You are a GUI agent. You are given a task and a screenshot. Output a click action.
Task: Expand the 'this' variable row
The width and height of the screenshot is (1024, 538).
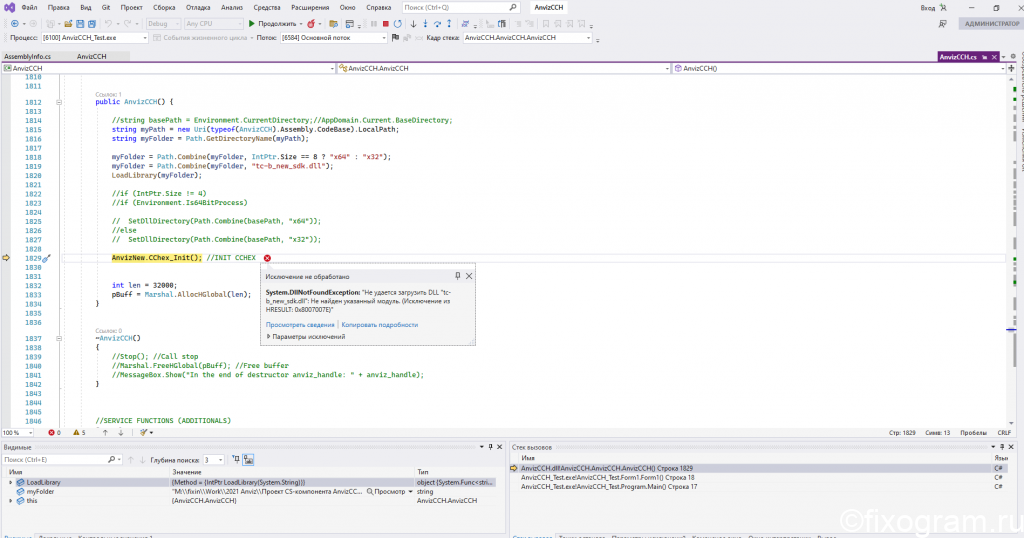(x=10, y=501)
